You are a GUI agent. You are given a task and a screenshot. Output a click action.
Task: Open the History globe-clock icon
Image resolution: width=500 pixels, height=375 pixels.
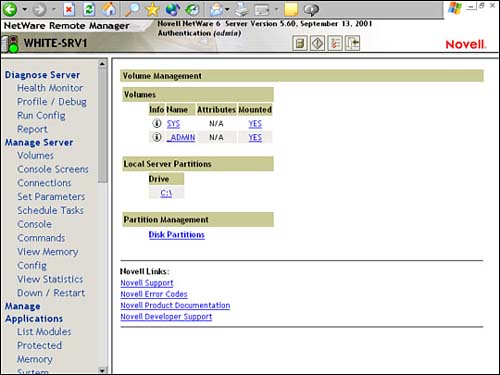(x=192, y=9)
